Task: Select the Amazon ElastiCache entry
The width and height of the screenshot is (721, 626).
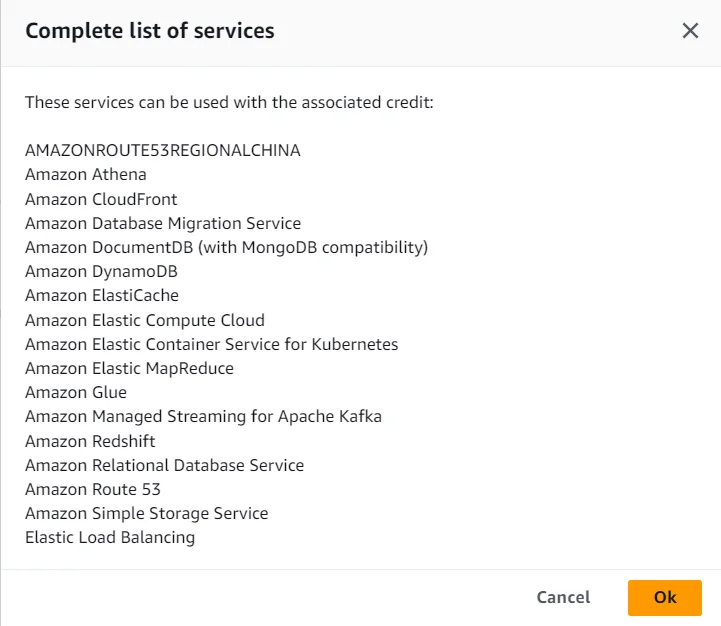Action: click(102, 295)
